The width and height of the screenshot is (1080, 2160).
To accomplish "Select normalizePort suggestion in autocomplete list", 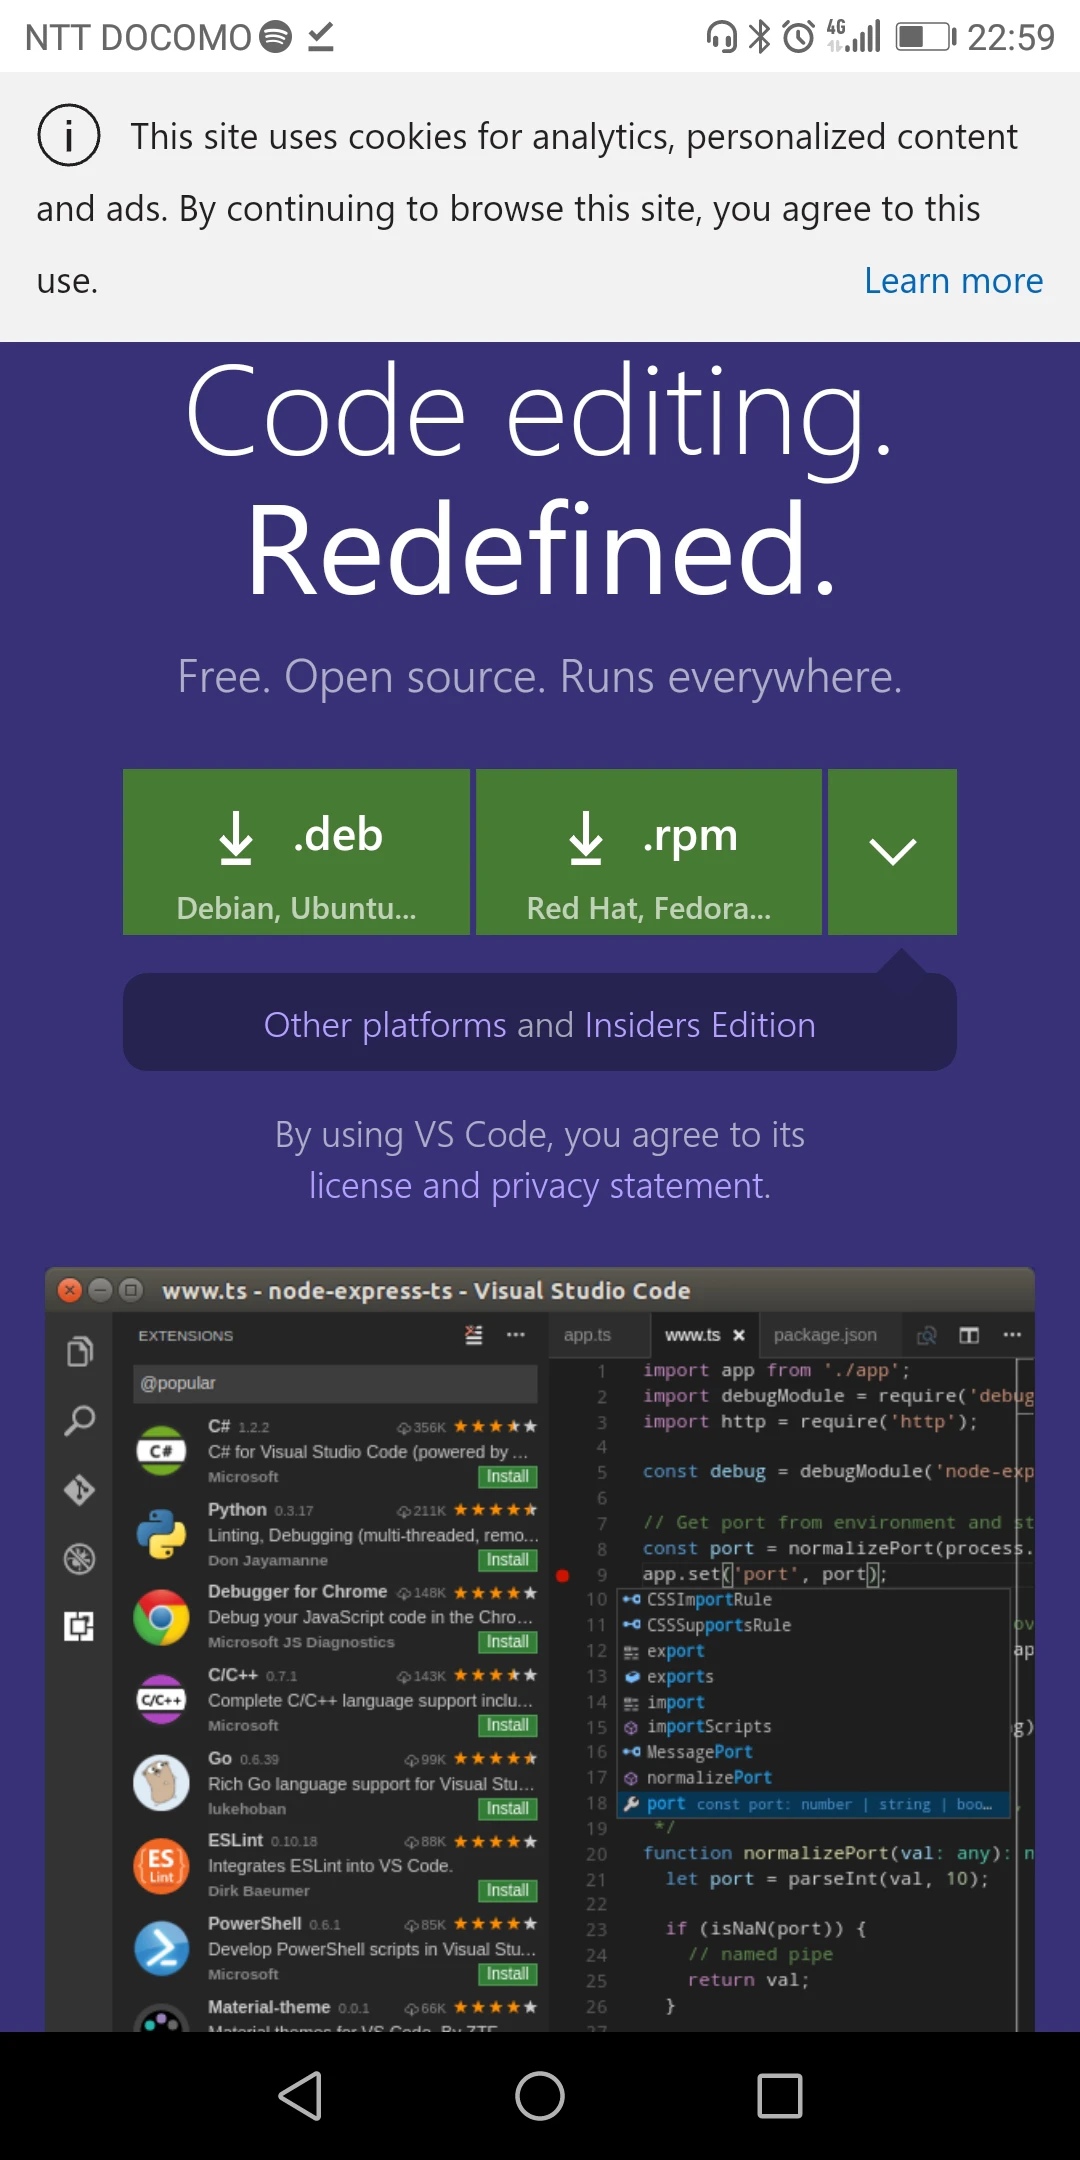I will 812,1778.
